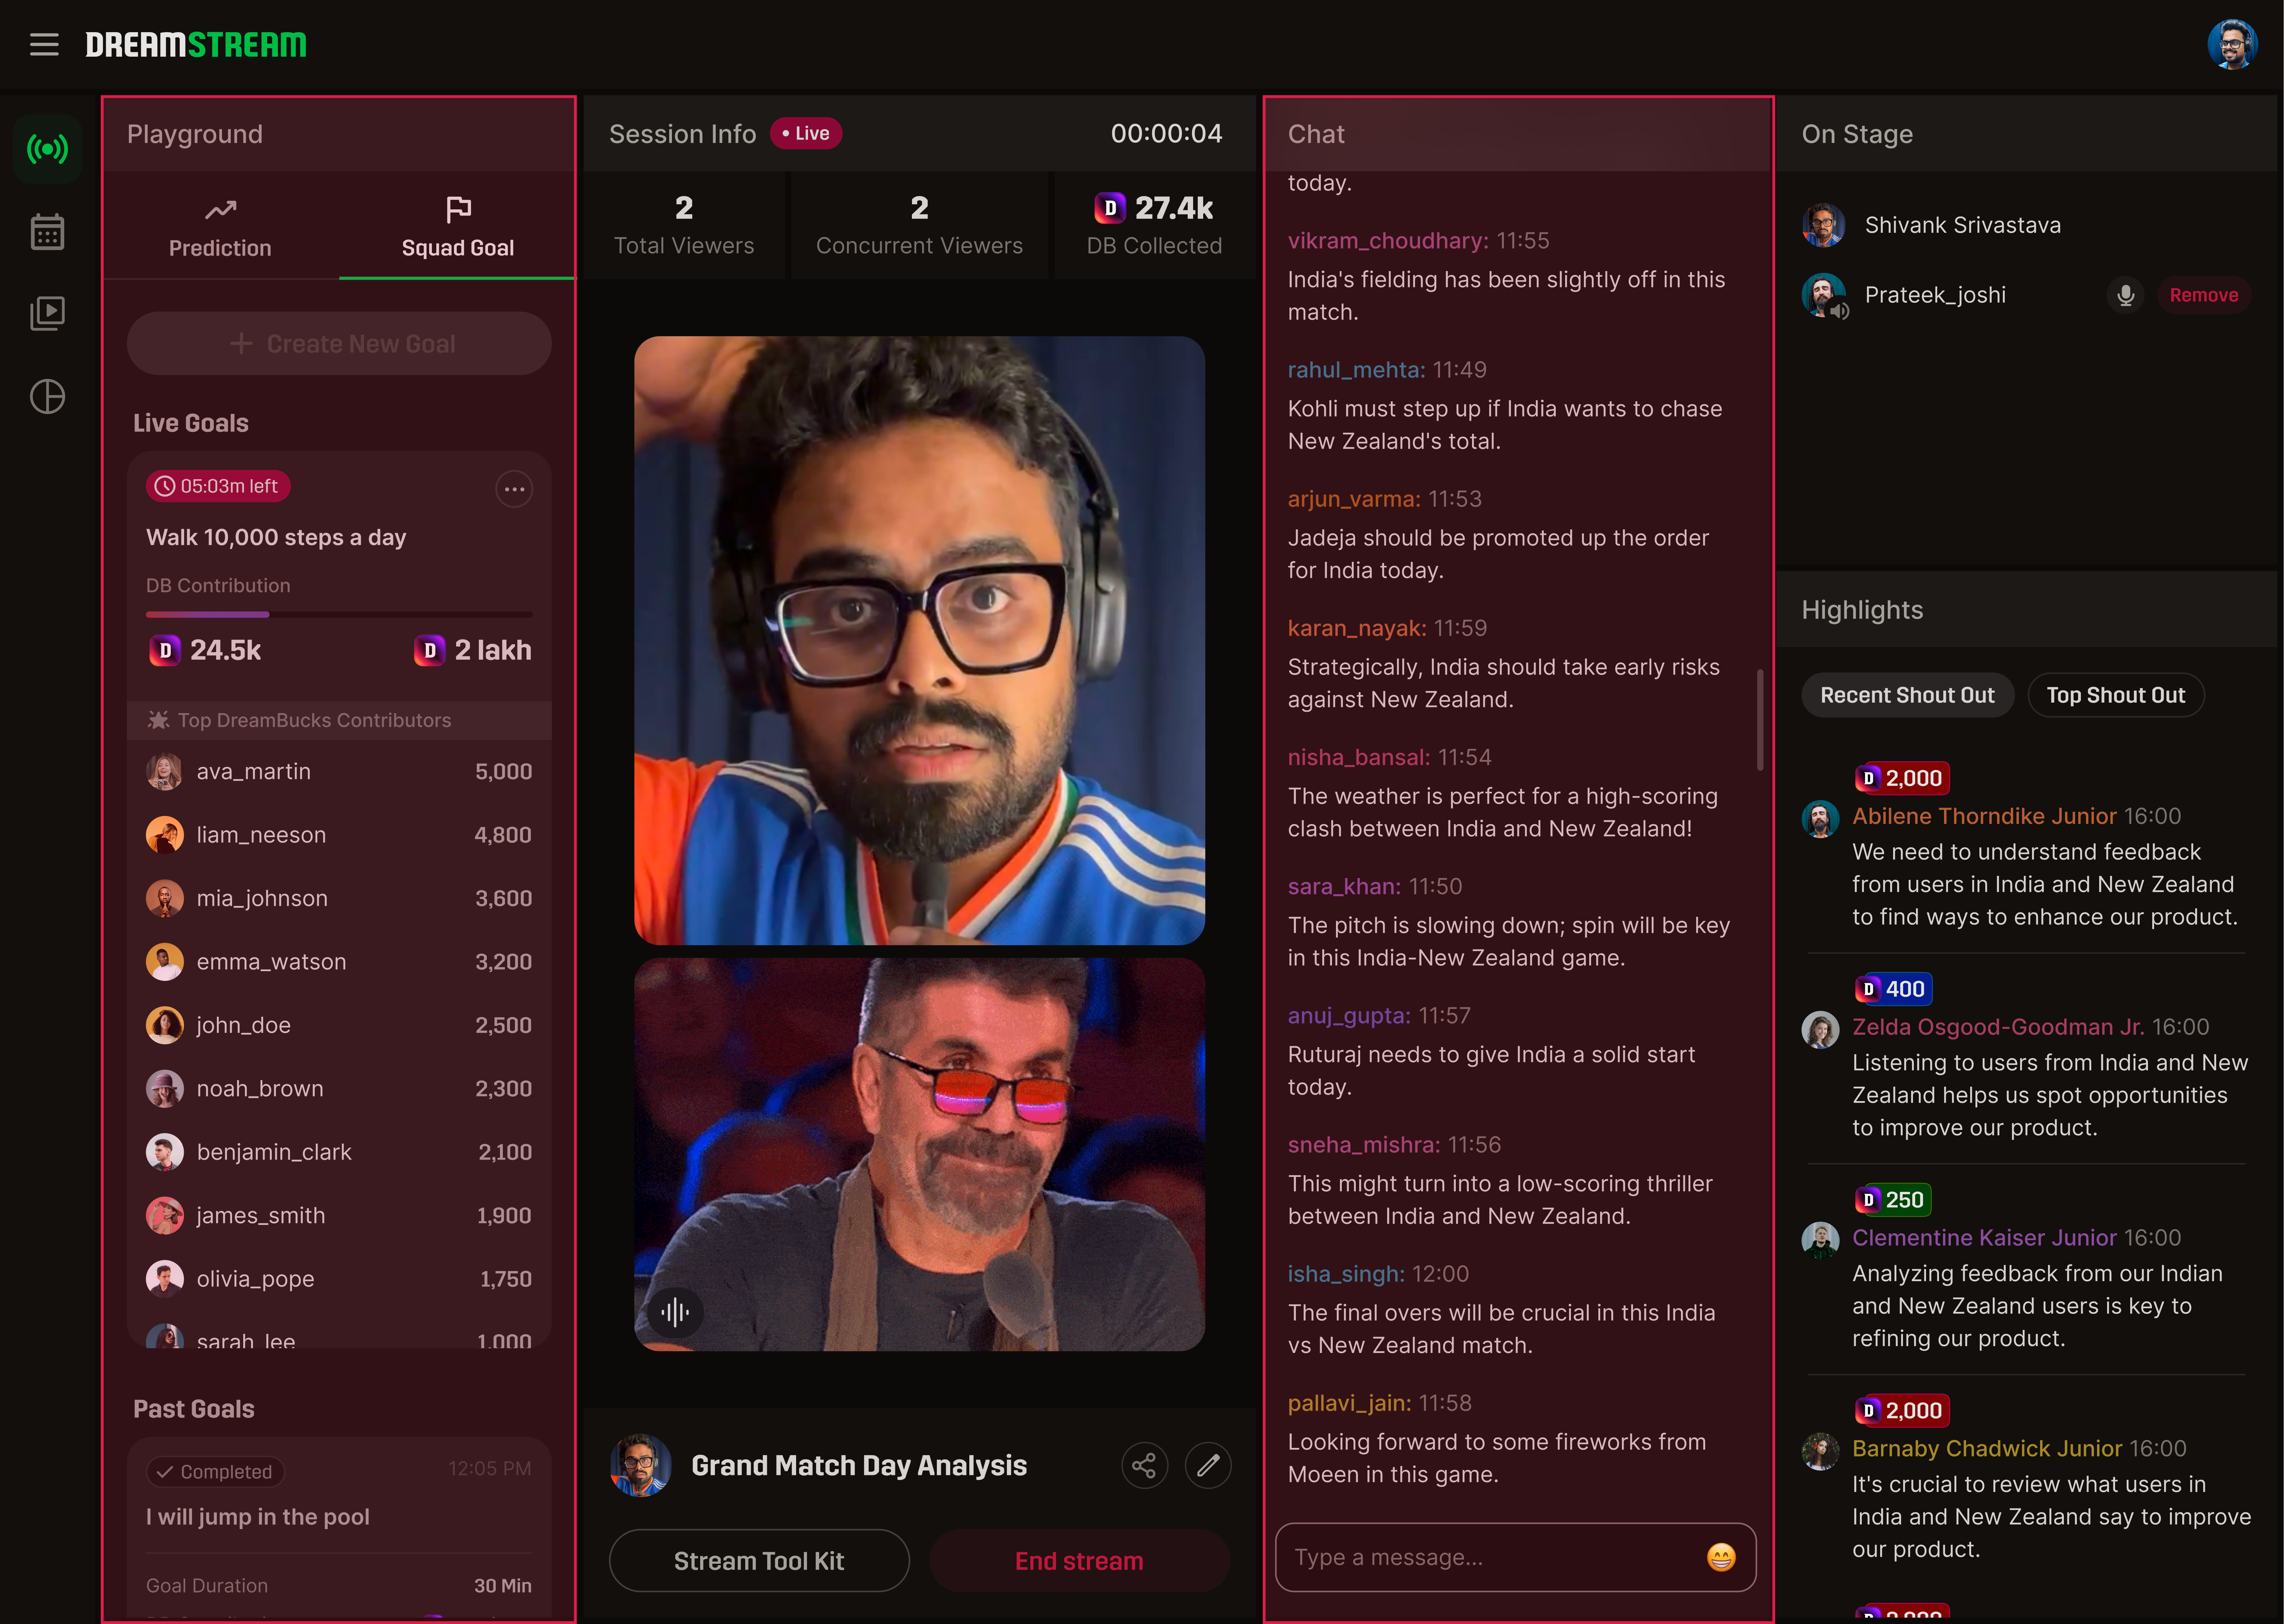Click the Completed badge on past goal

(x=216, y=1472)
